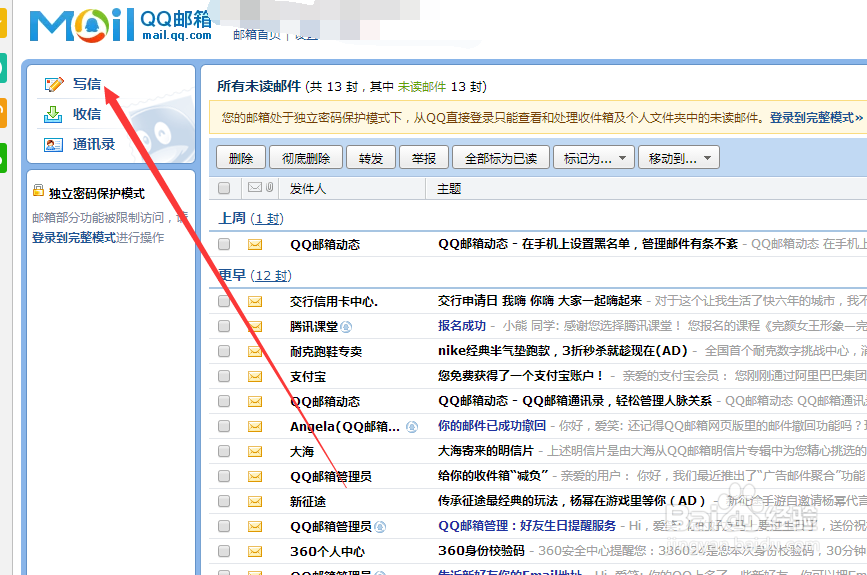Check the 腾讯课堂 mail checkbox
This screenshot has height=575, width=867.
pyautogui.click(x=224, y=326)
